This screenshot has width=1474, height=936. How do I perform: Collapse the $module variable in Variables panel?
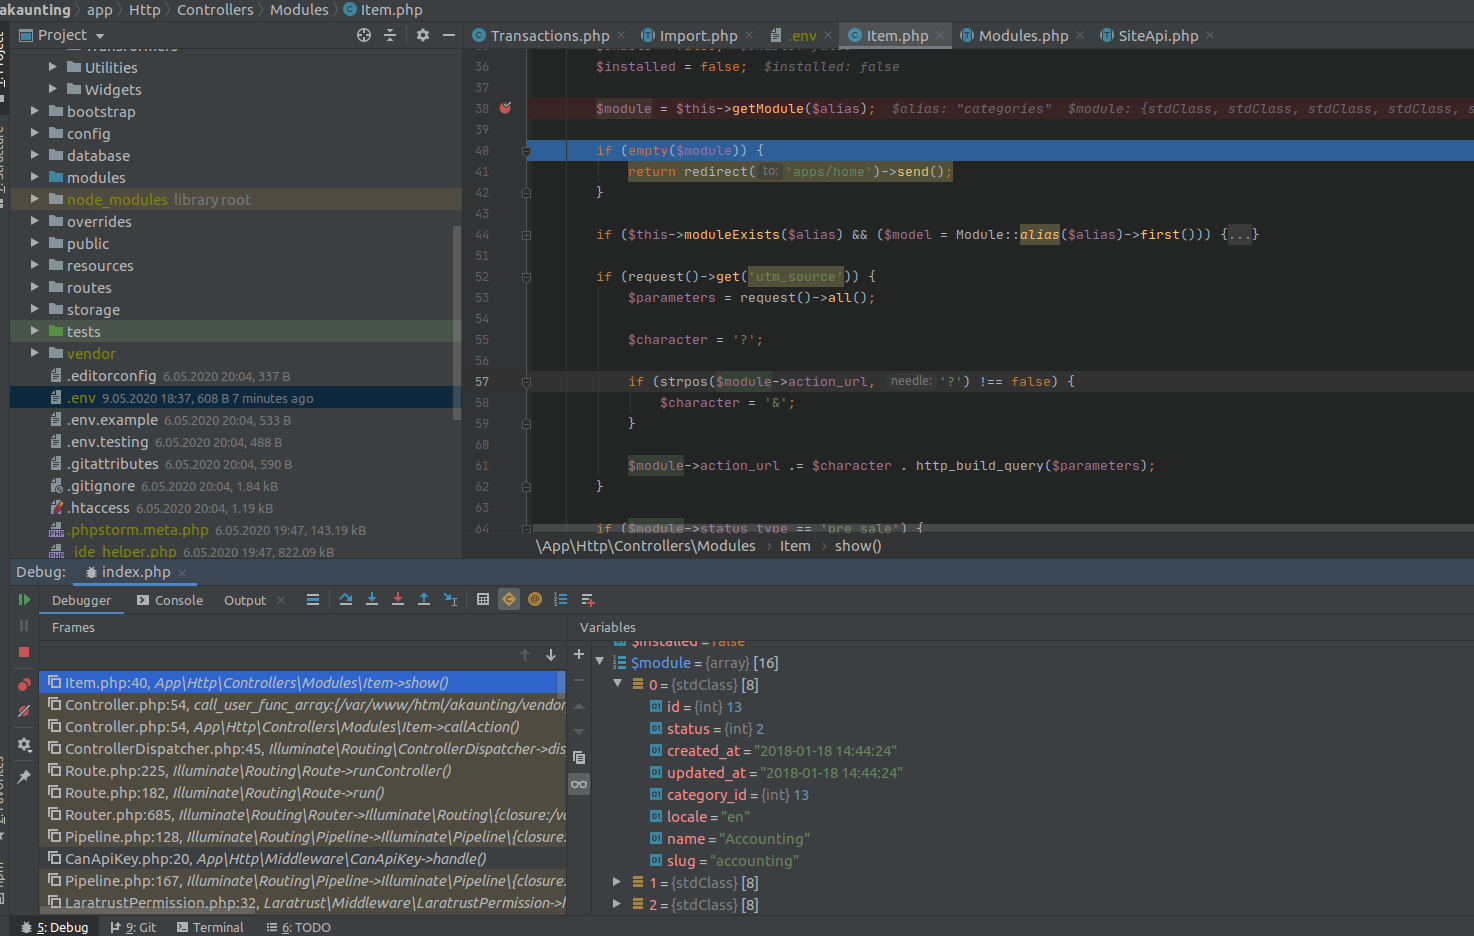click(x=599, y=662)
